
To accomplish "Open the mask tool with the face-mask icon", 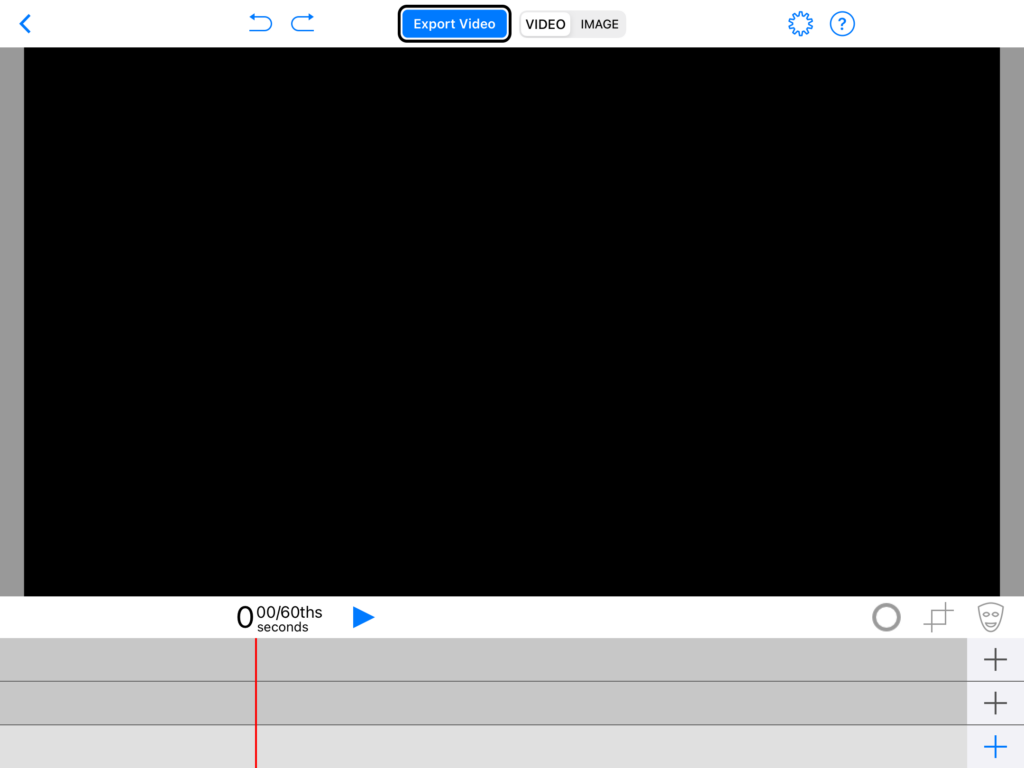I will pyautogui.click(x=990, y=617).
